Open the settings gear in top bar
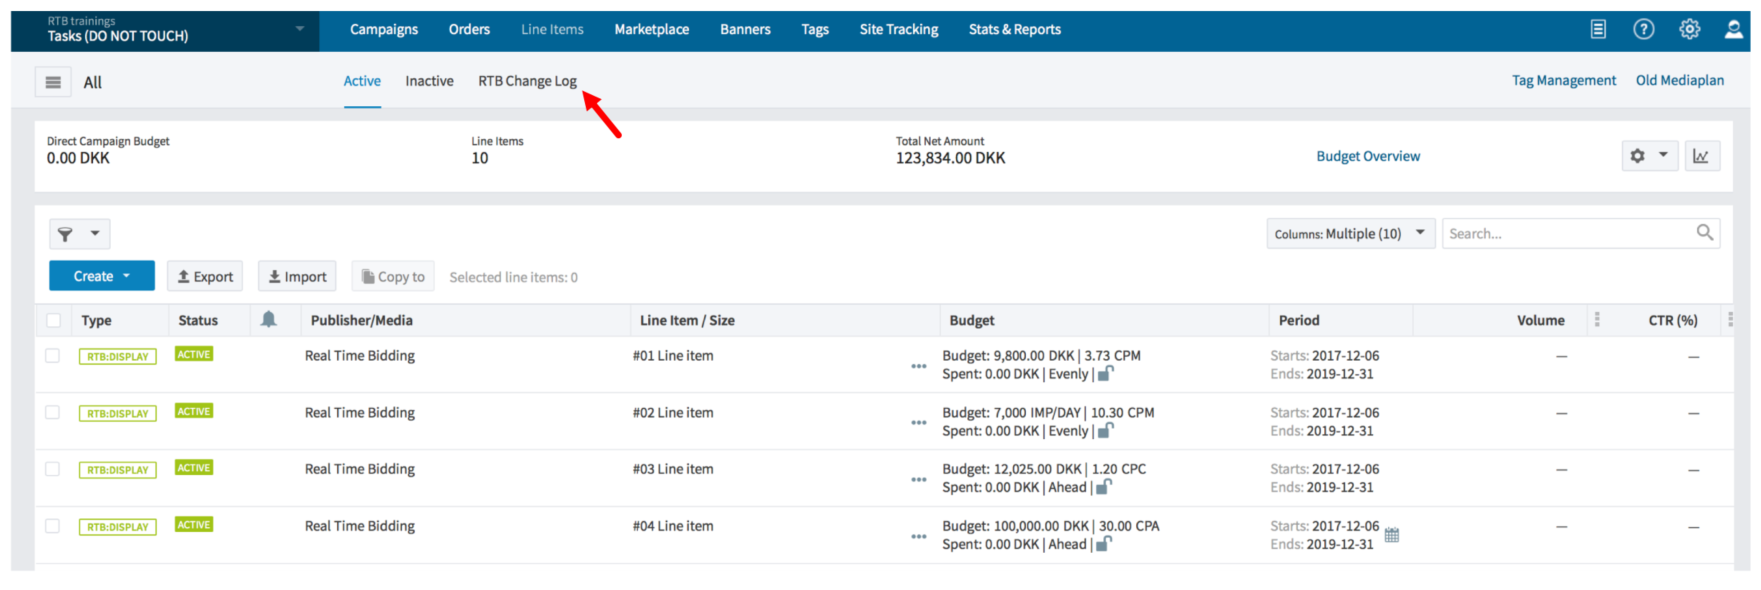Screen dimensions: 1761x590 coord(1689,29)
